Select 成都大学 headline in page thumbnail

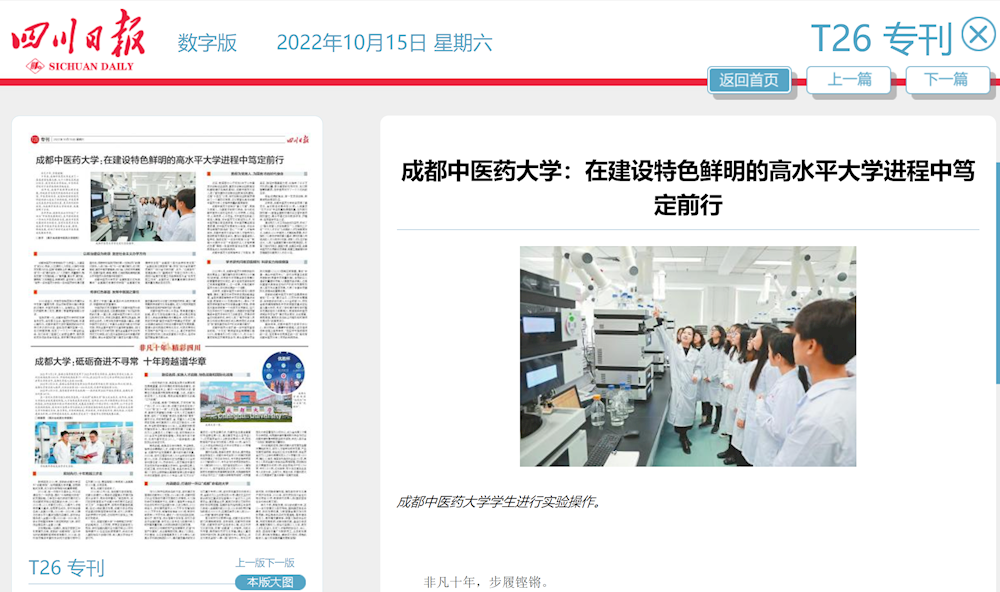[120, 361]
